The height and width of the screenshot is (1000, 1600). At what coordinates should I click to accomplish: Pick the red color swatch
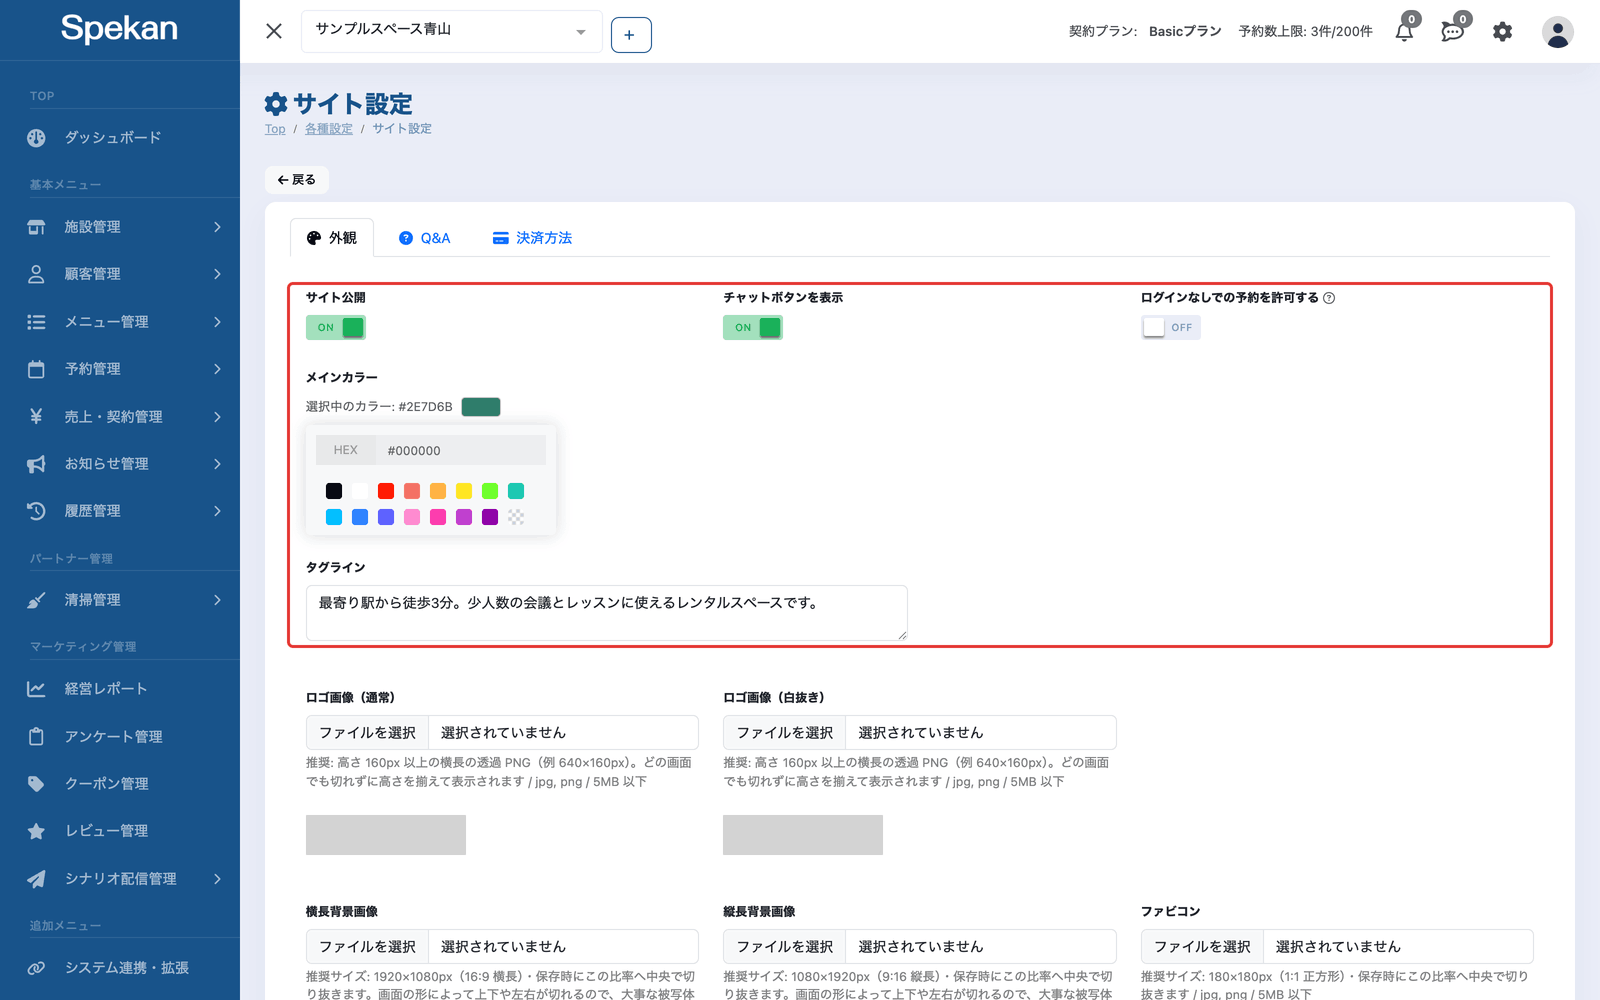click(x=386, y=491)
